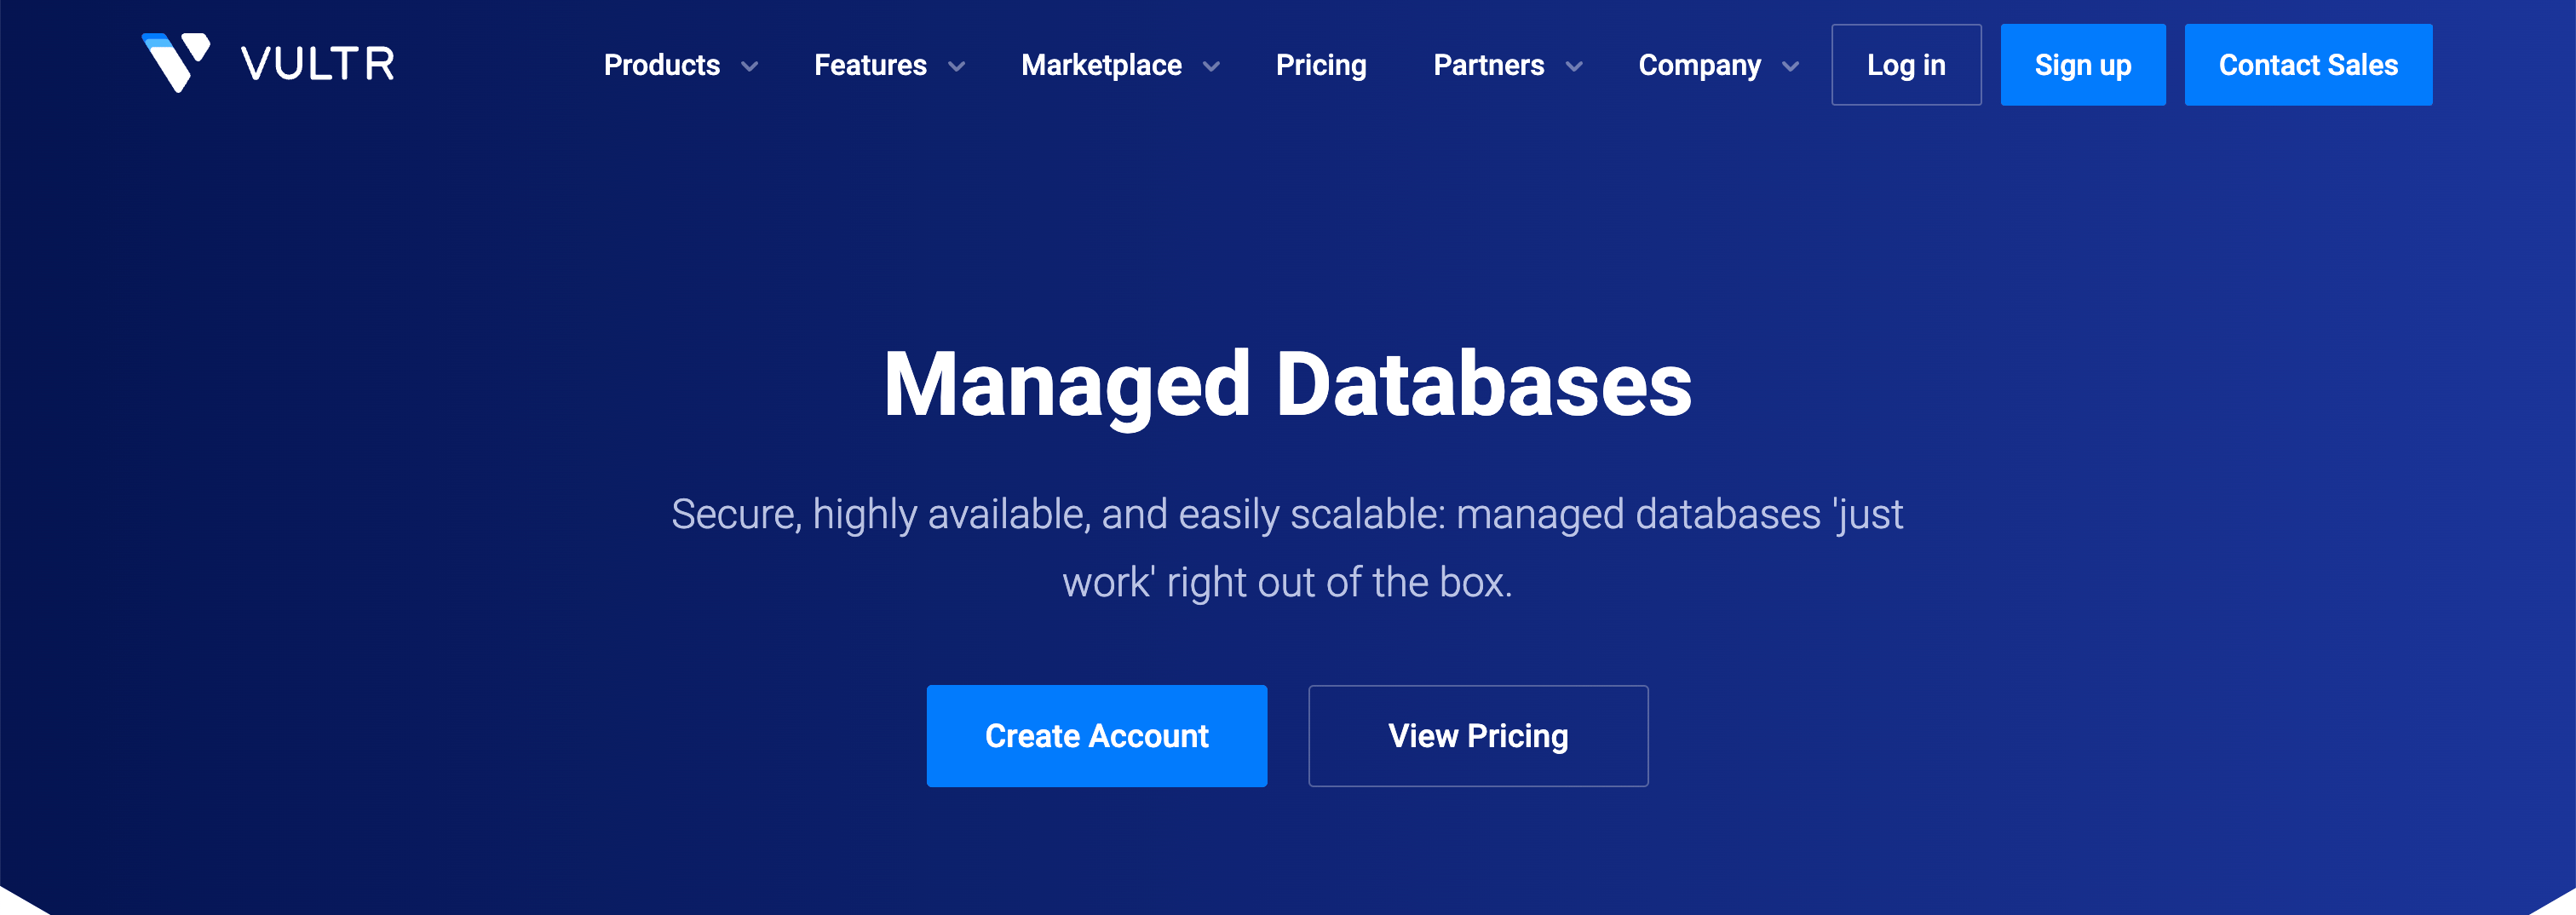The image size is (2576, 915).
Task: Click the VULTR wordmark text
Action: 318,64
